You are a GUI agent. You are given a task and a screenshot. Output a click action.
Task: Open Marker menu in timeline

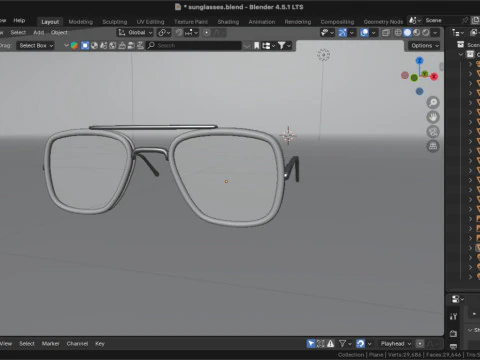pos(50,343)
